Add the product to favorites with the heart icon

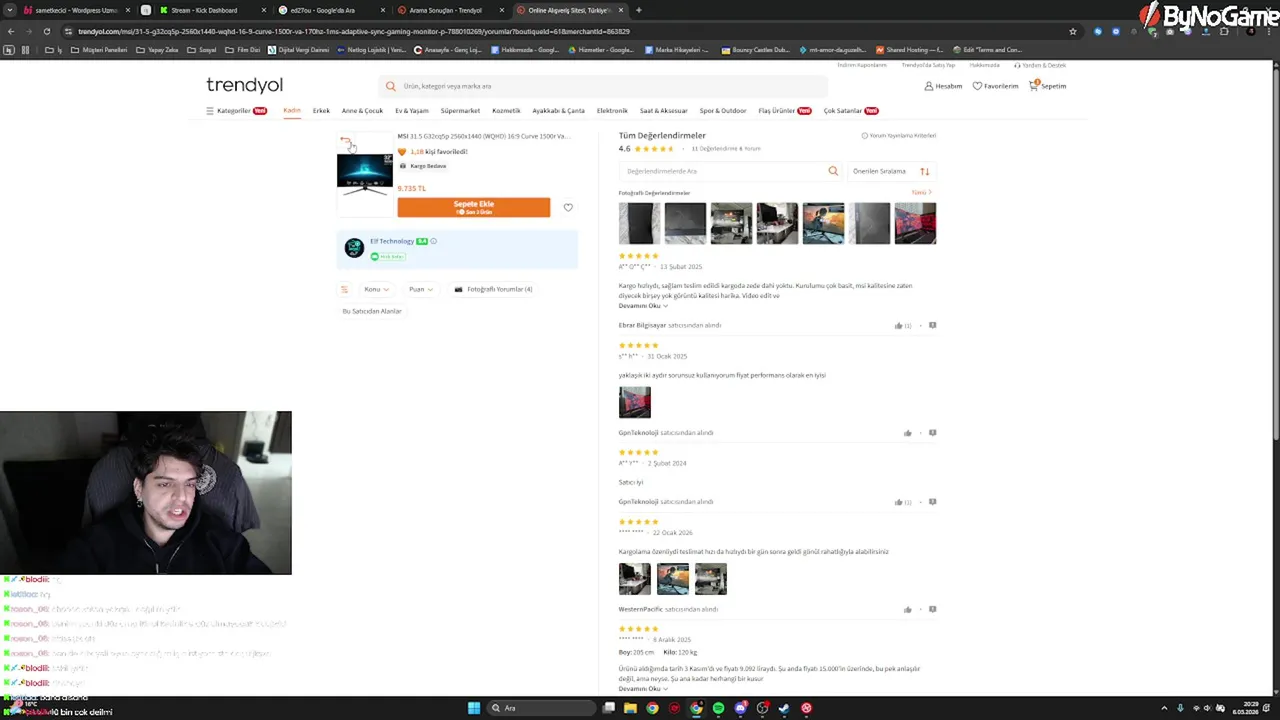(x=568, y=207)
